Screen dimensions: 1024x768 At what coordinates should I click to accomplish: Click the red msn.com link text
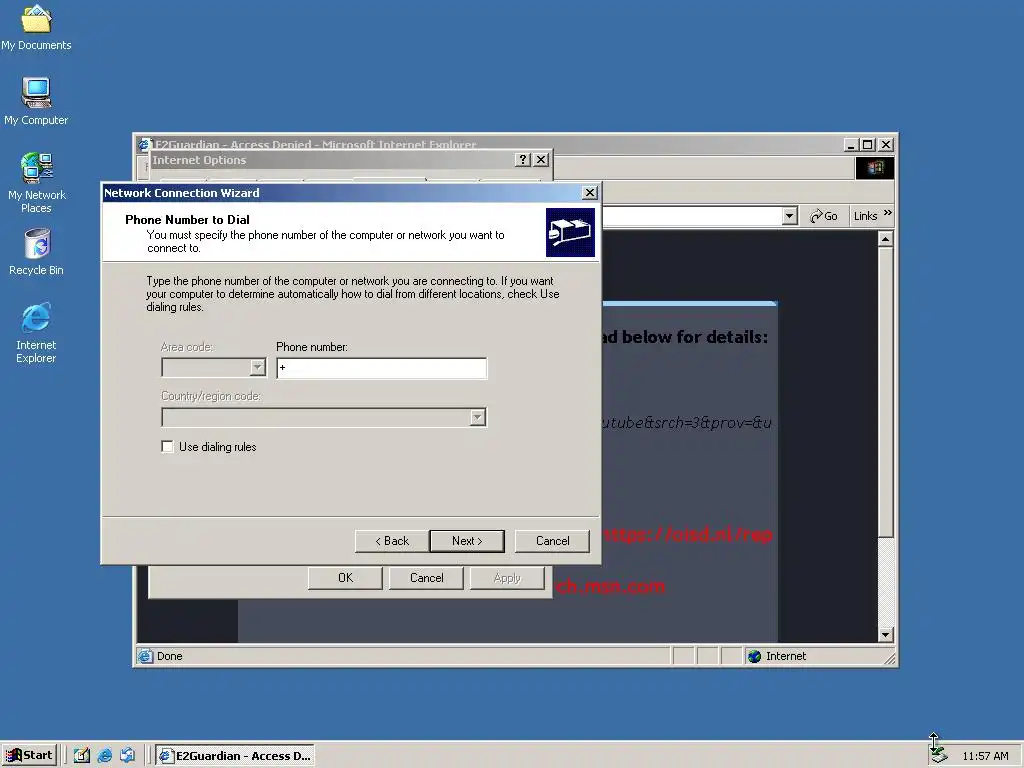pos(611,586)
